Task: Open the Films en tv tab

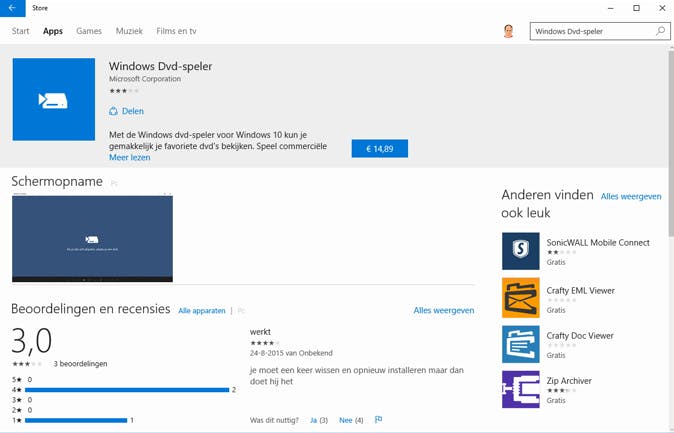Action: (176, 31)
